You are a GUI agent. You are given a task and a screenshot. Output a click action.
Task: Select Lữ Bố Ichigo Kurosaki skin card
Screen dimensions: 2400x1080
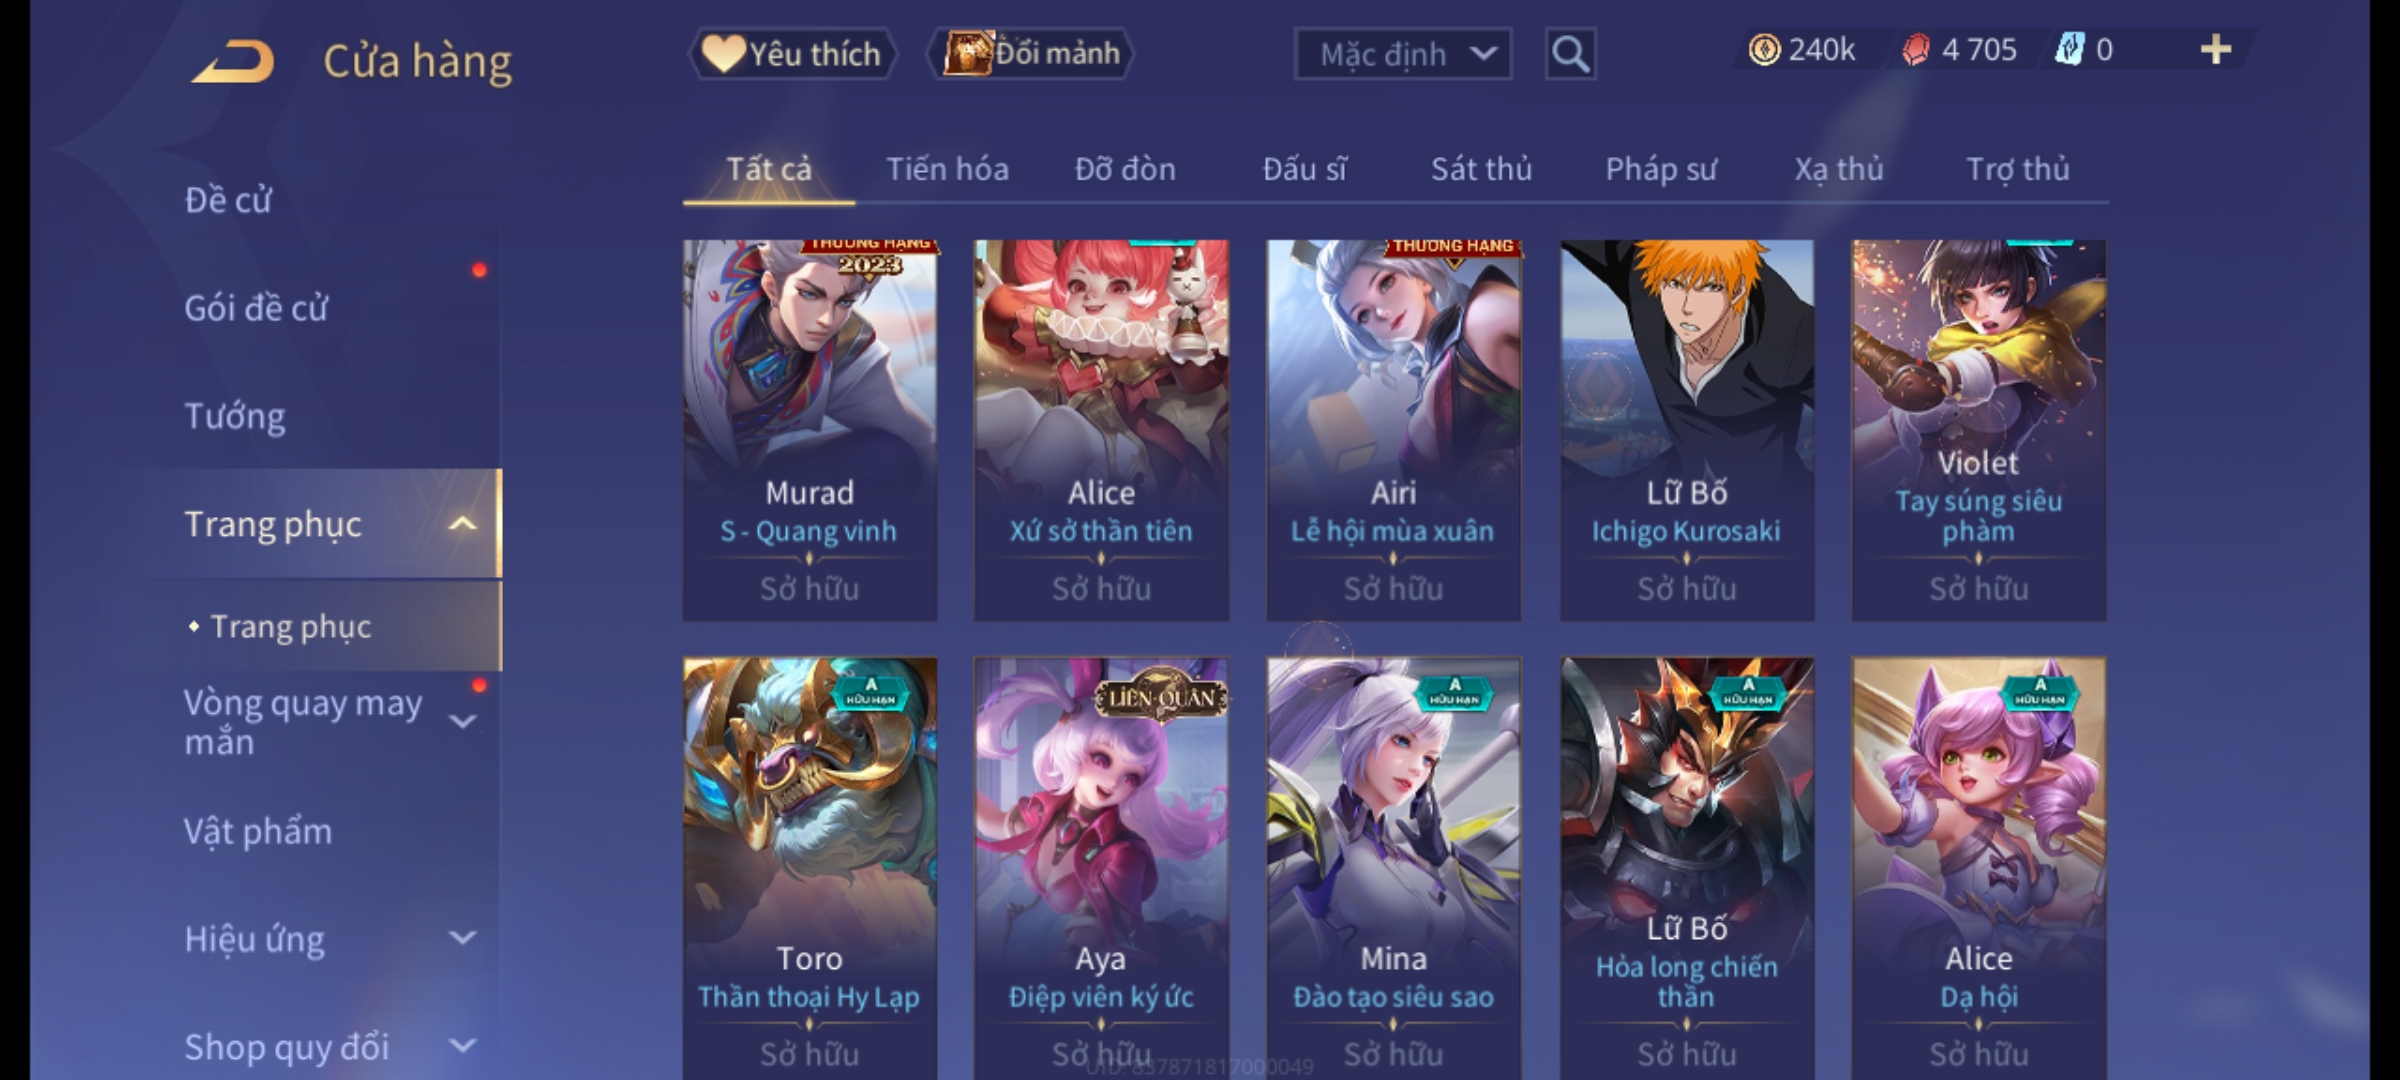[x=1687, y=430]
